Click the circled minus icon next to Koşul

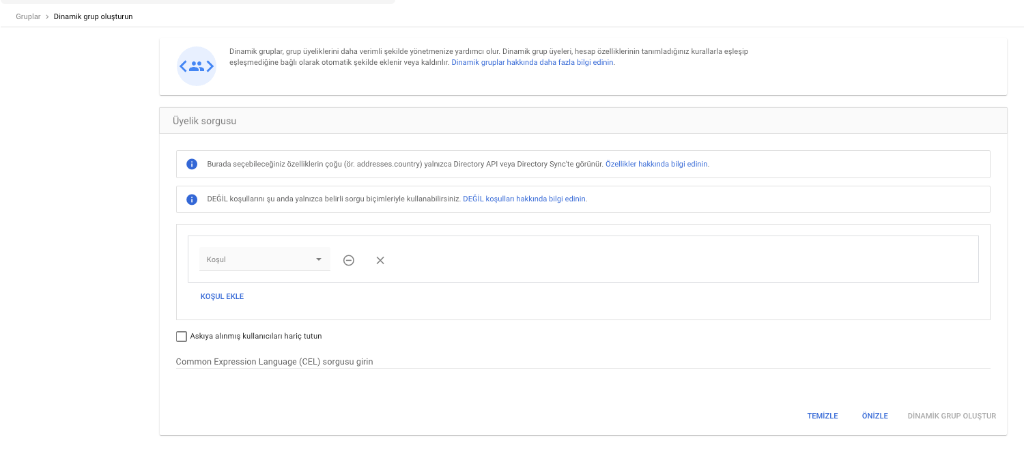coord(349,260)
